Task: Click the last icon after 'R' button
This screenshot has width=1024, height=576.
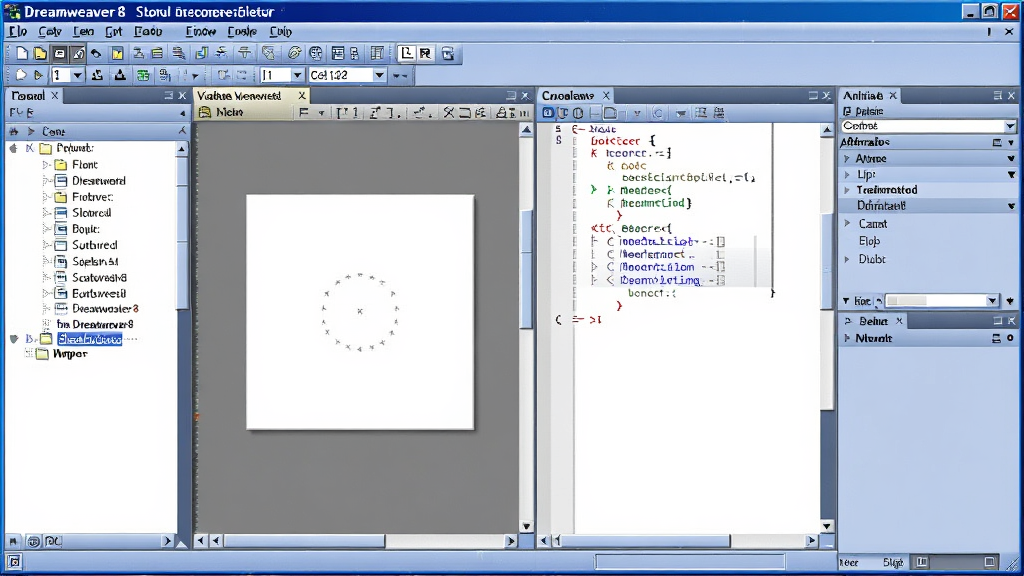Action: [448, 54]
